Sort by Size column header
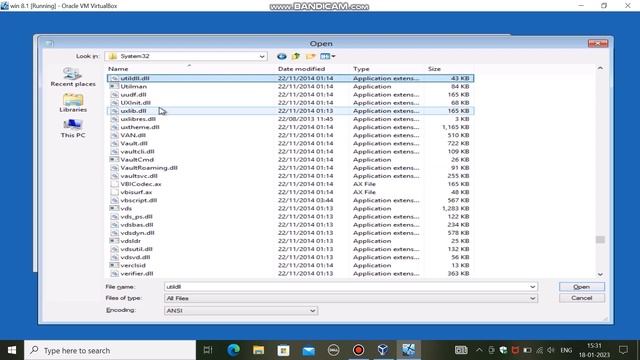Image resolution: width=640 pixels, height=360 pixels. coord(434,69)
